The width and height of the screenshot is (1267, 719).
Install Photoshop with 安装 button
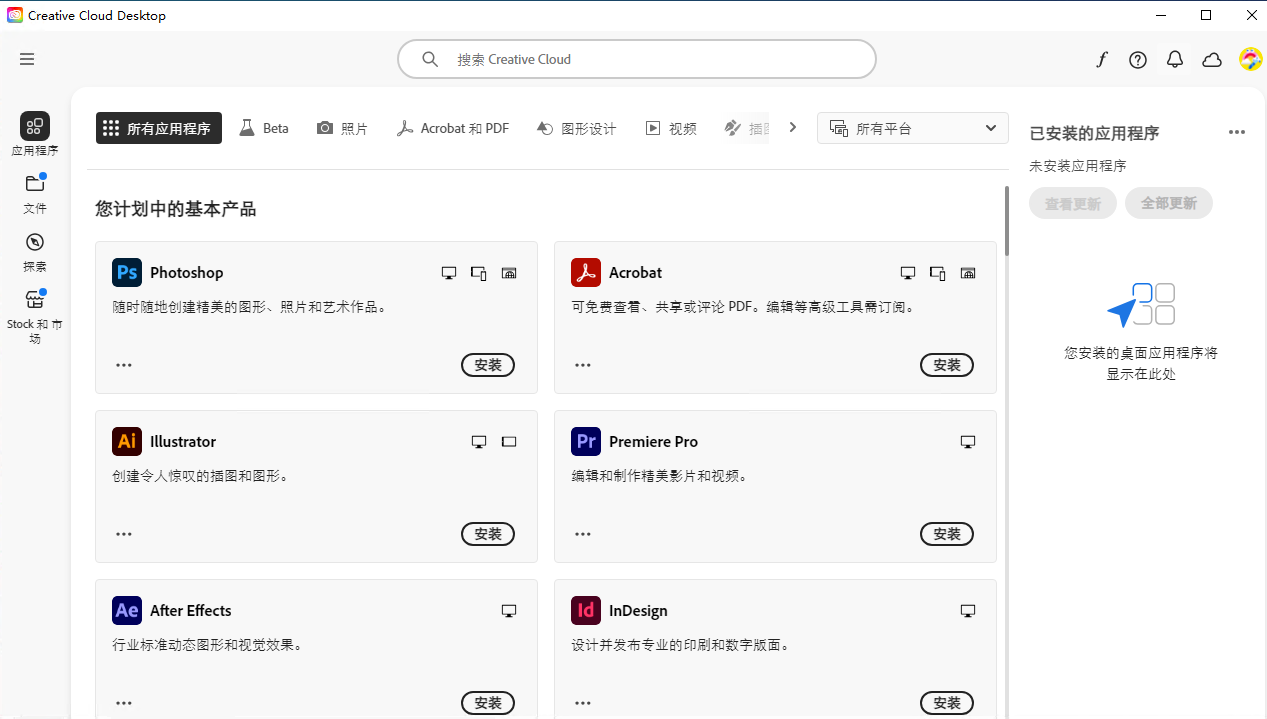point(488,365)
